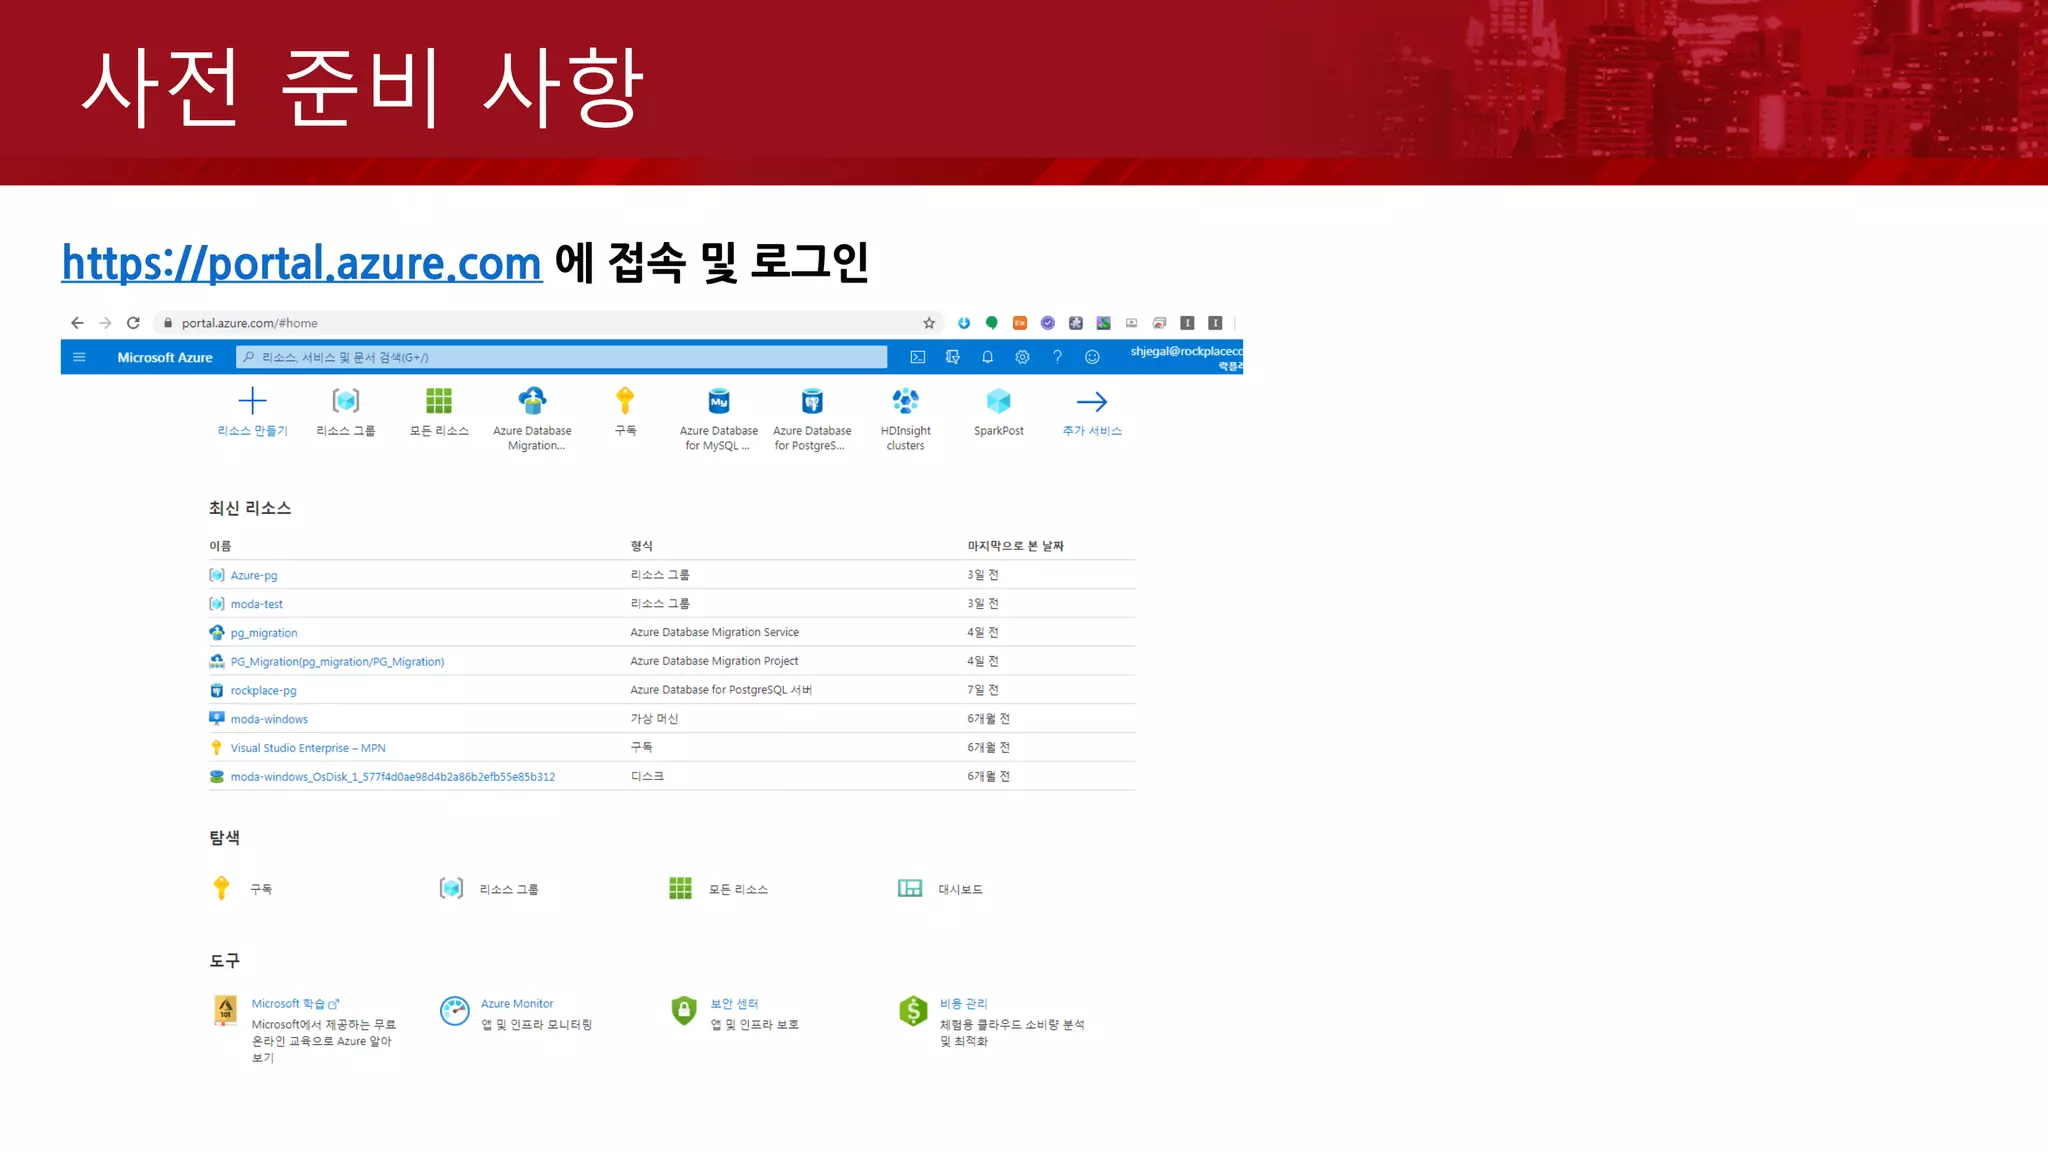This screenshot has height=1152, width=2048.
Task: Open Azure portal settings gear
Action: pyautogui.click(x=1022, y=357)
